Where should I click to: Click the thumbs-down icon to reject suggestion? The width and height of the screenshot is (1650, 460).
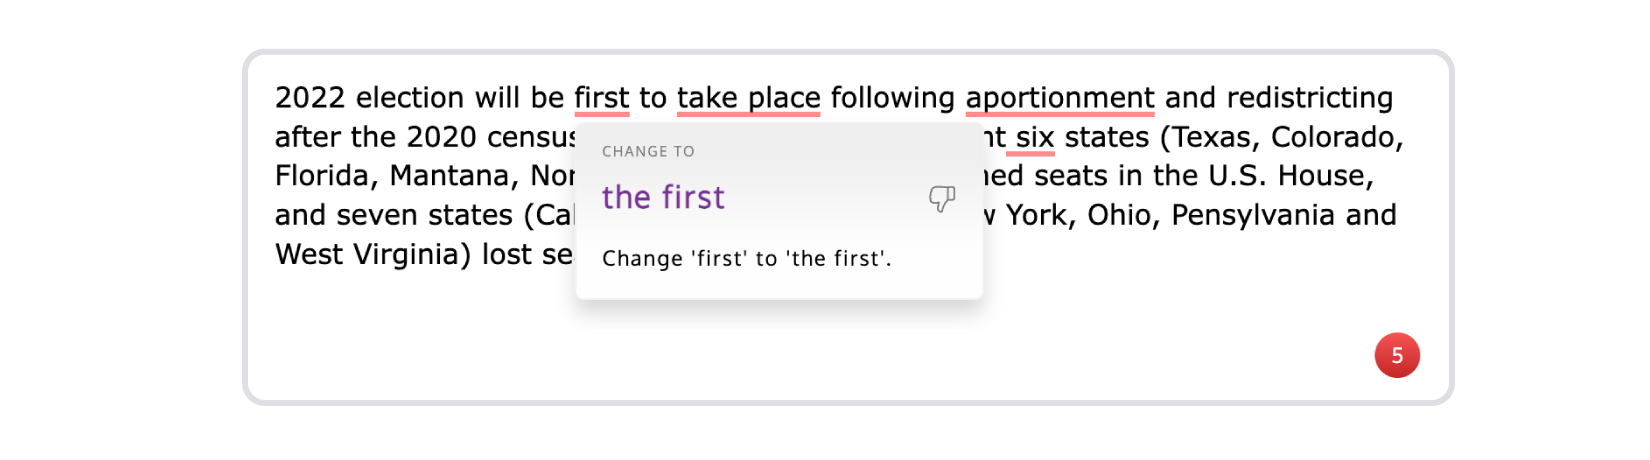point(942,198)
